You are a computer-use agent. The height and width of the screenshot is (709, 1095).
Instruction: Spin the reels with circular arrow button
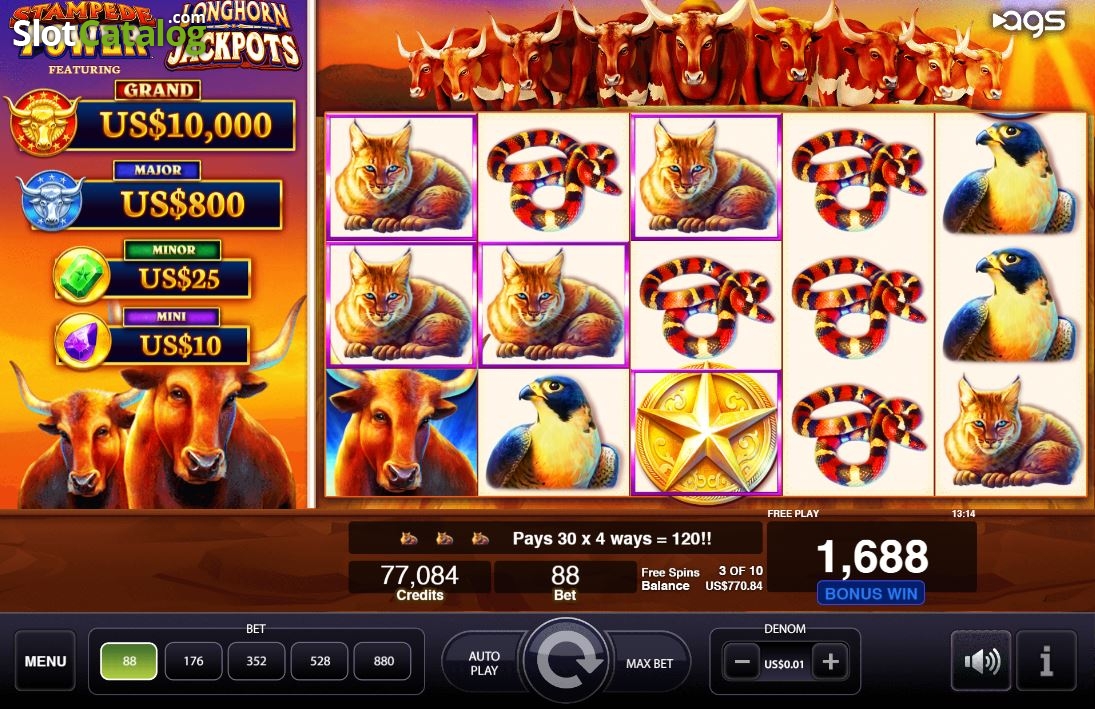pyautogui.click(x=566, y=661)
